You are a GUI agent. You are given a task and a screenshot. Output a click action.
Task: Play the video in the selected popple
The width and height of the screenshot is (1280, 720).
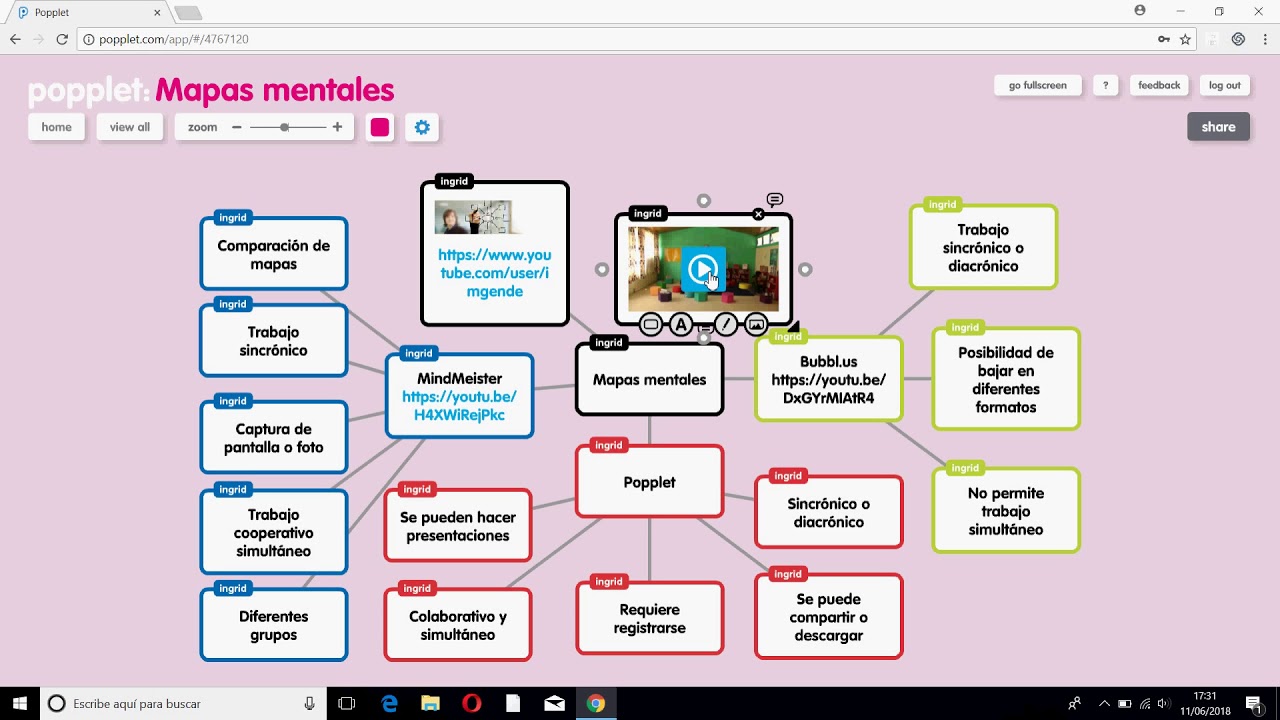[703, 268]
